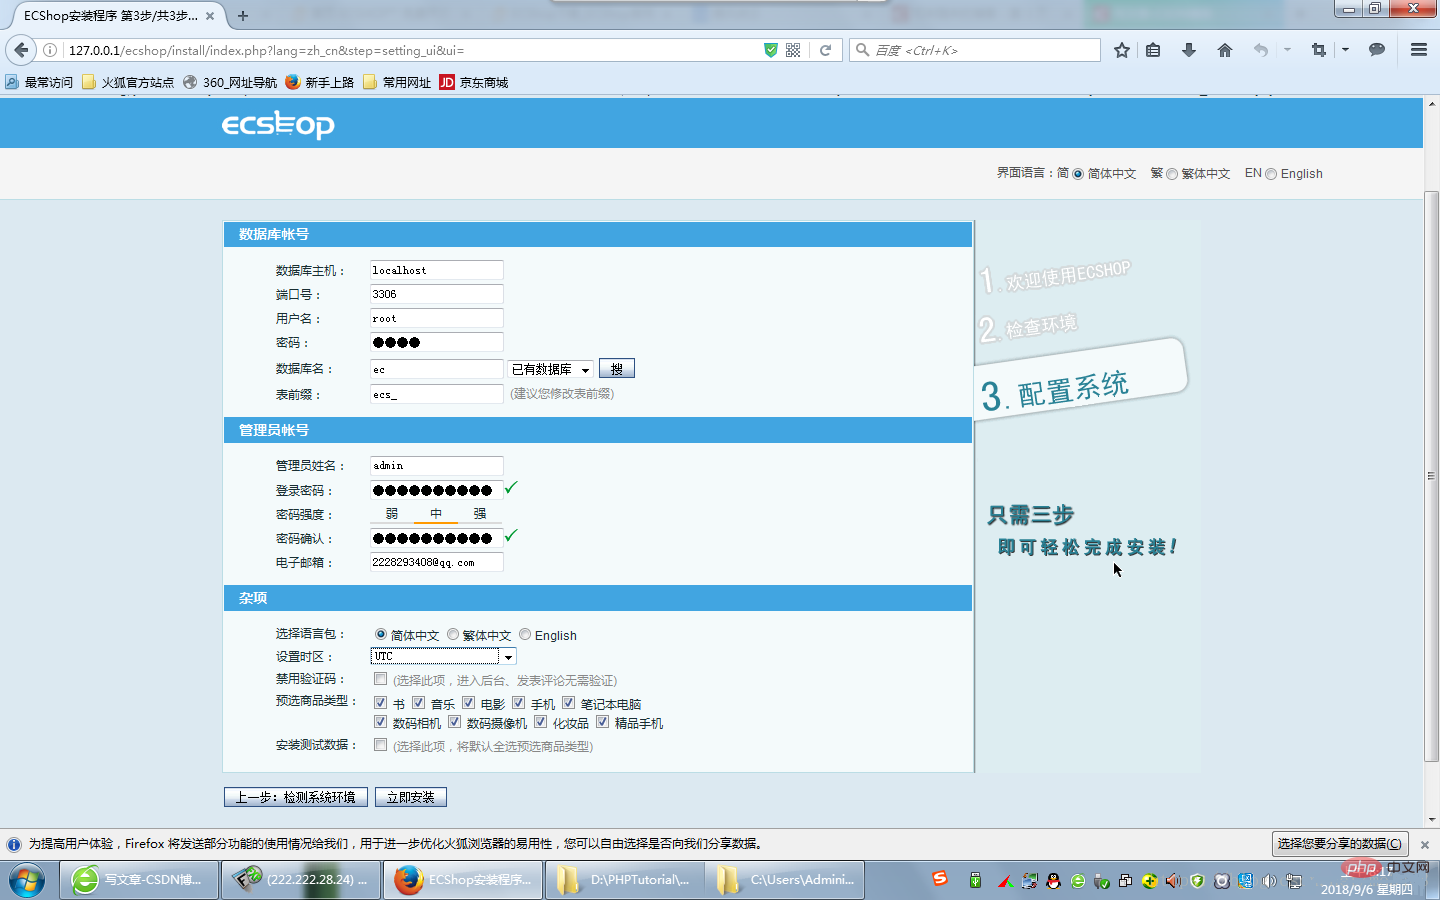This screenshot has height=900, width=1440.
Task: Open the QR code icon in address bar
Action: [793, 50]
